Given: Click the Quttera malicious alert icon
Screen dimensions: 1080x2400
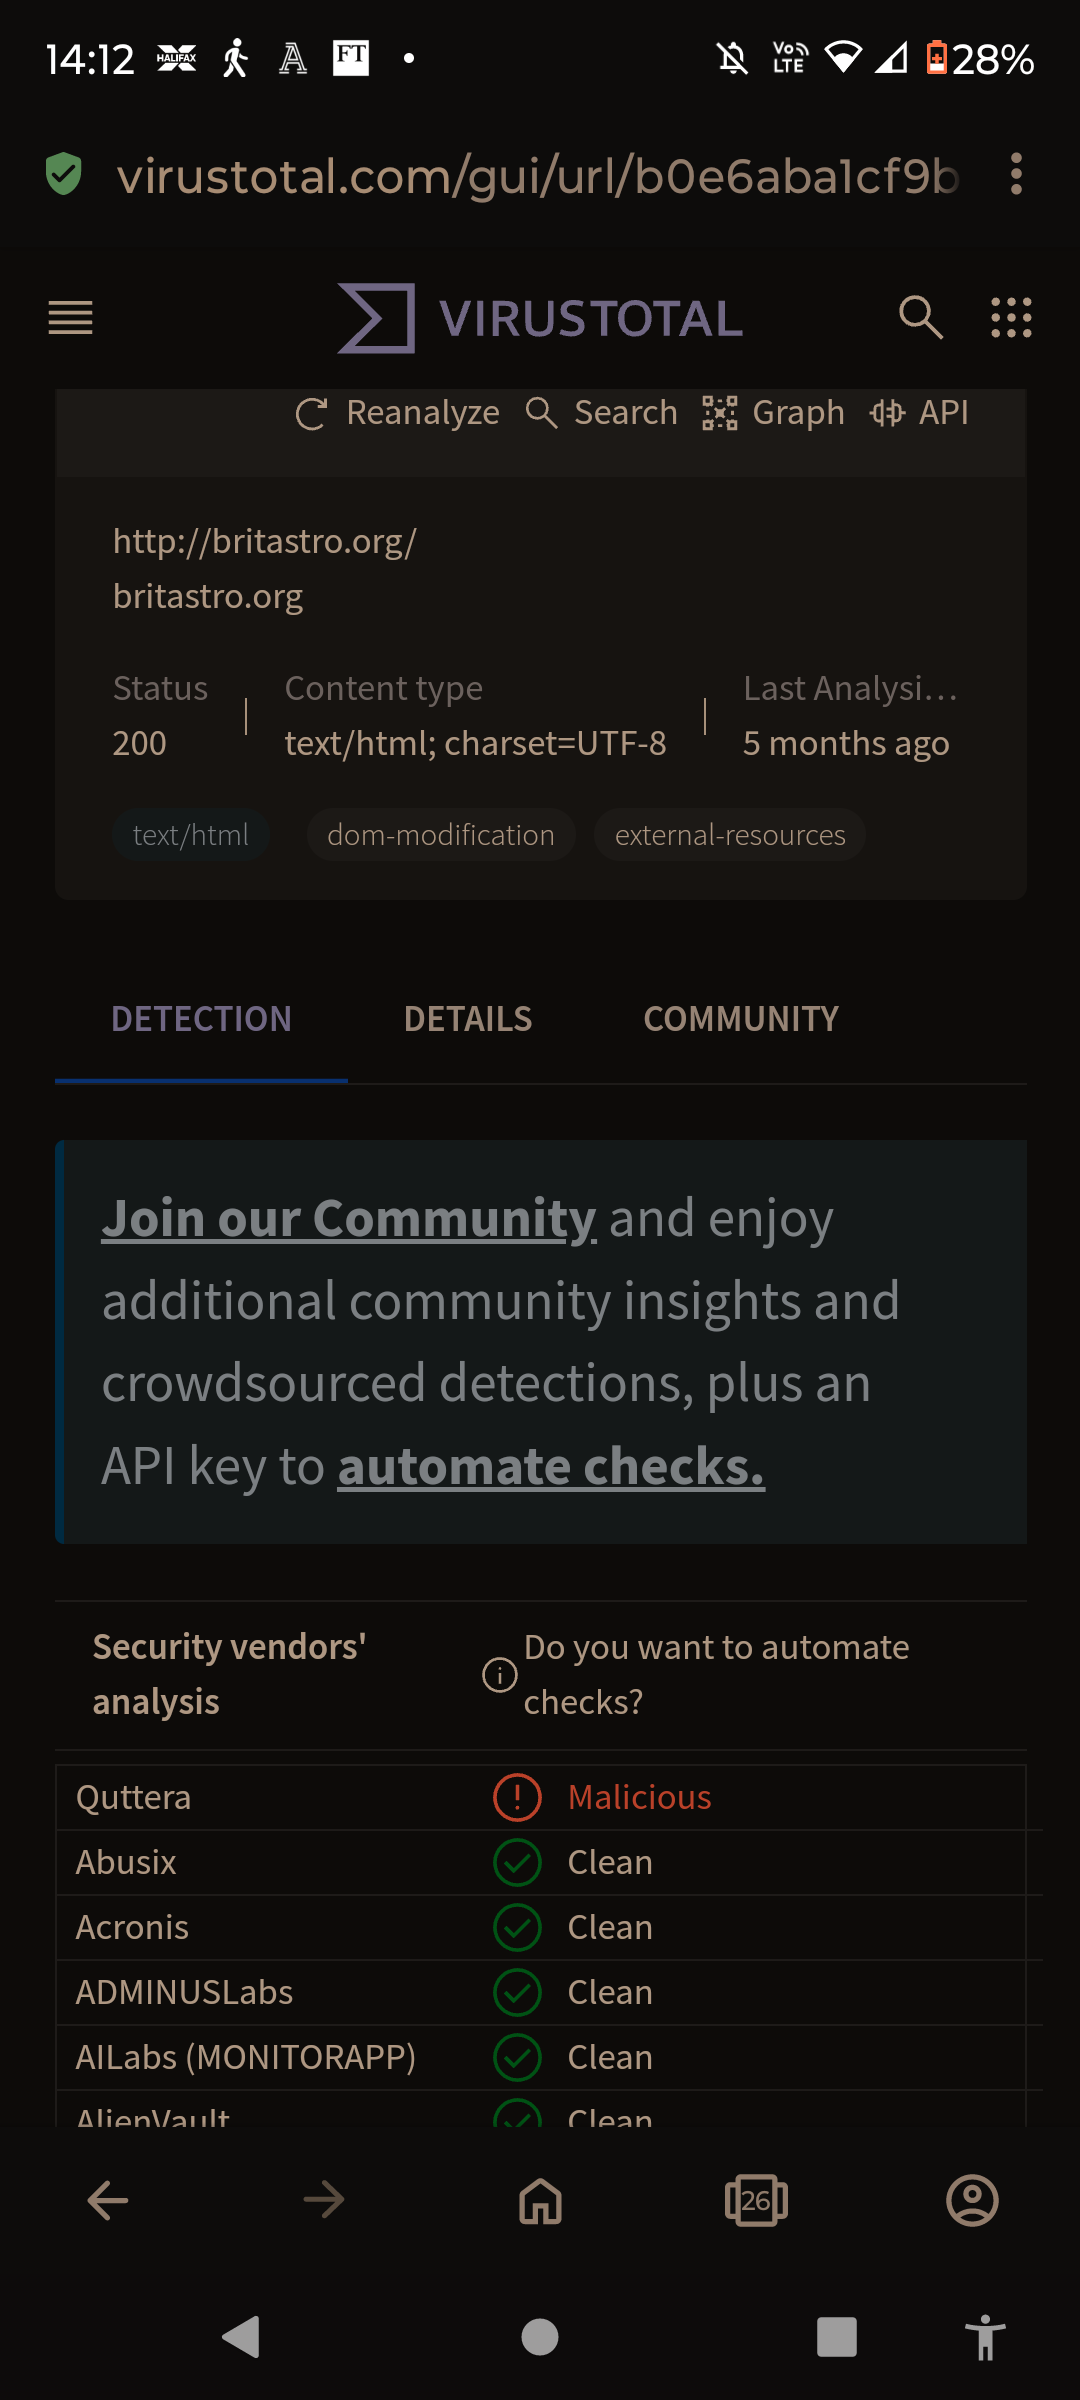Looking at the screenshot, I should click(517, 1797).
